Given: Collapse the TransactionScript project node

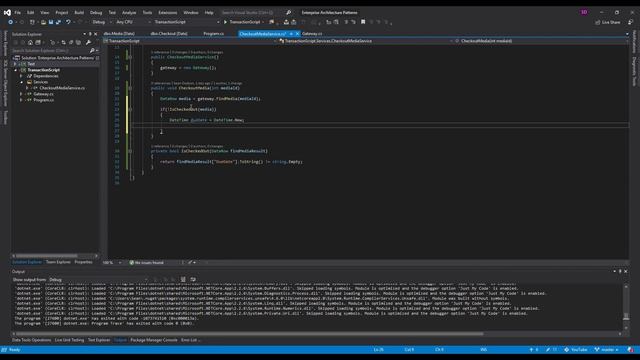Looking at the screenshot, I should (x=16, y=70).
